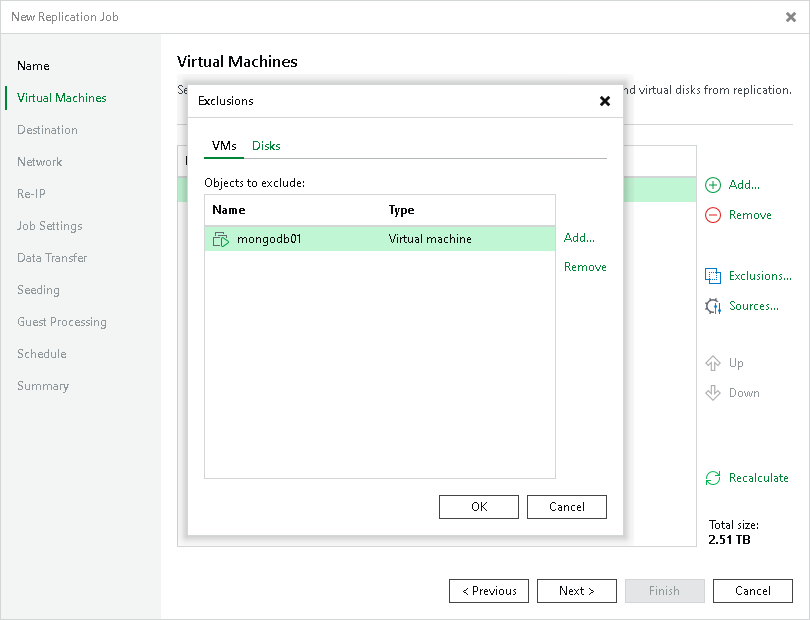
Task: Open Exclusions... from the side panel
Action: point(760,276)
